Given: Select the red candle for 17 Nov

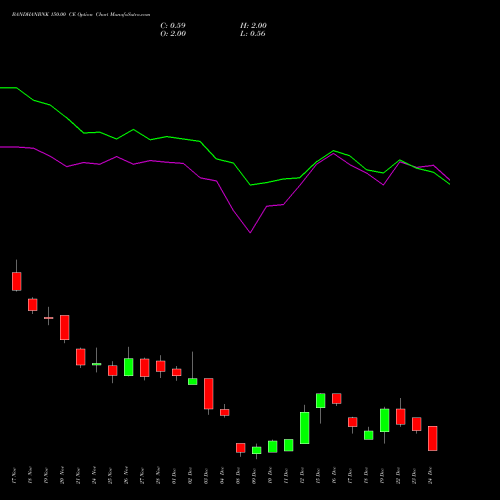Looking at the screenshot, I should coord(17,281).
